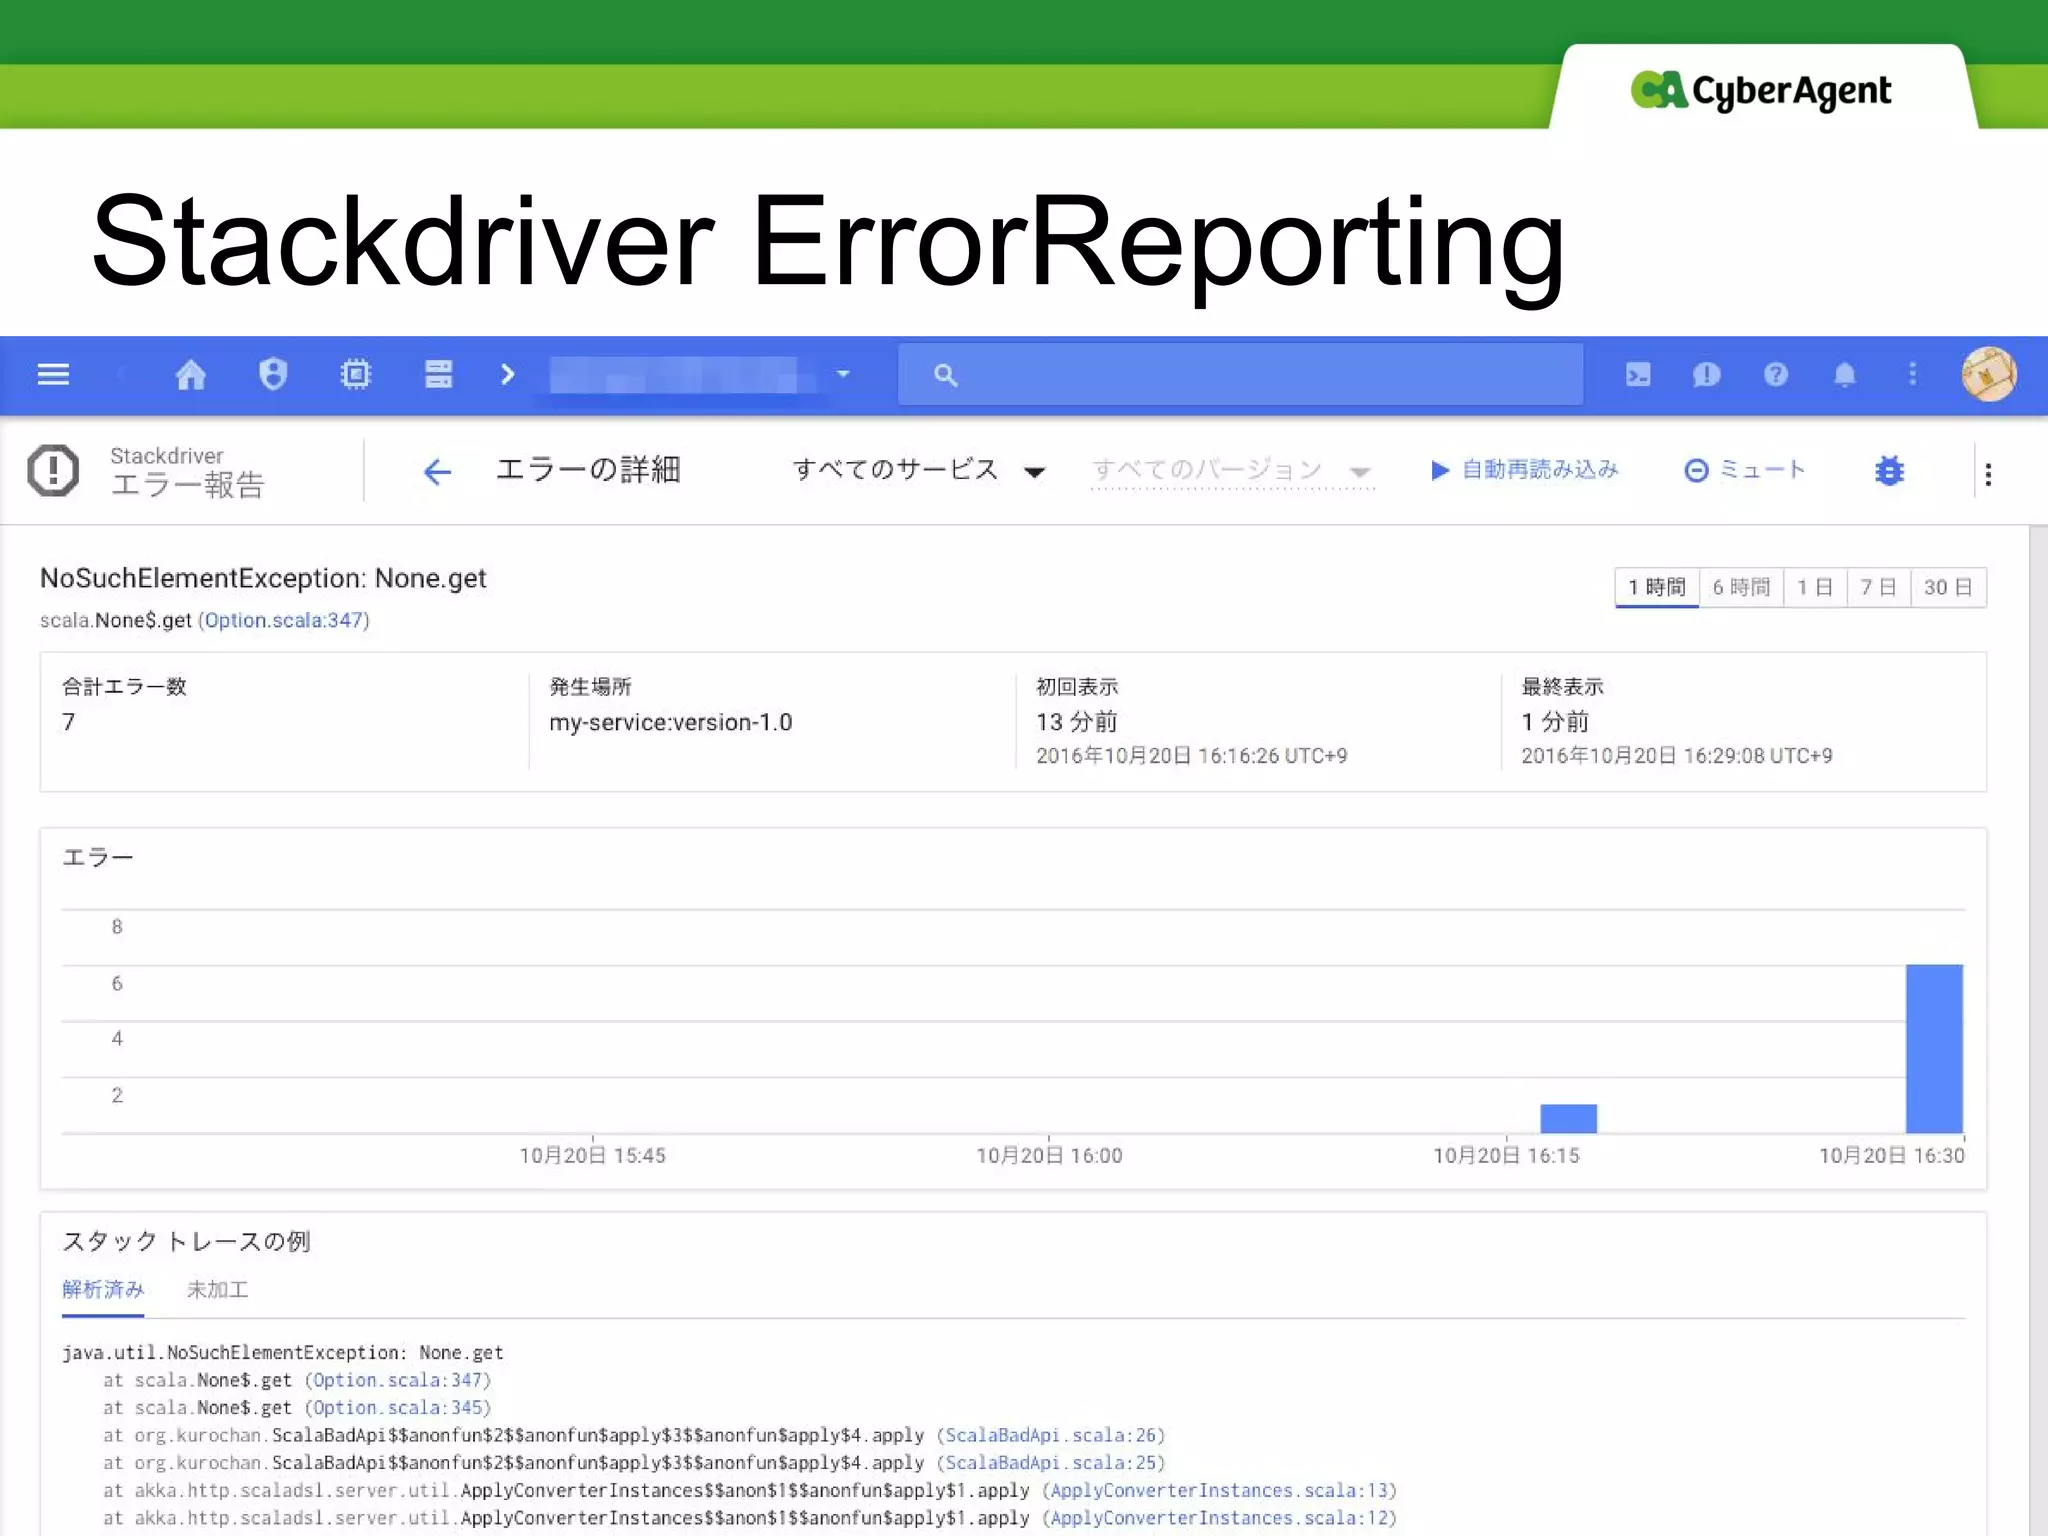
Task: Switch to the 未加工 raw tab
Action: 217,1290
